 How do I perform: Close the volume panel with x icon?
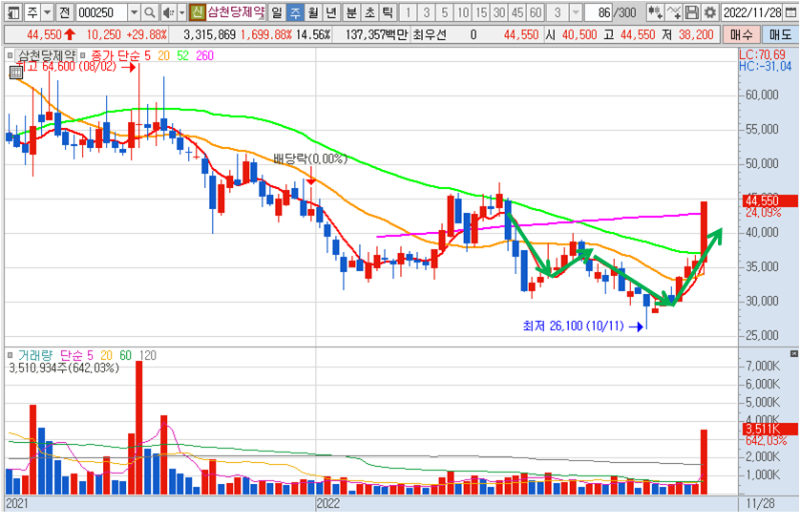point(794,353)
